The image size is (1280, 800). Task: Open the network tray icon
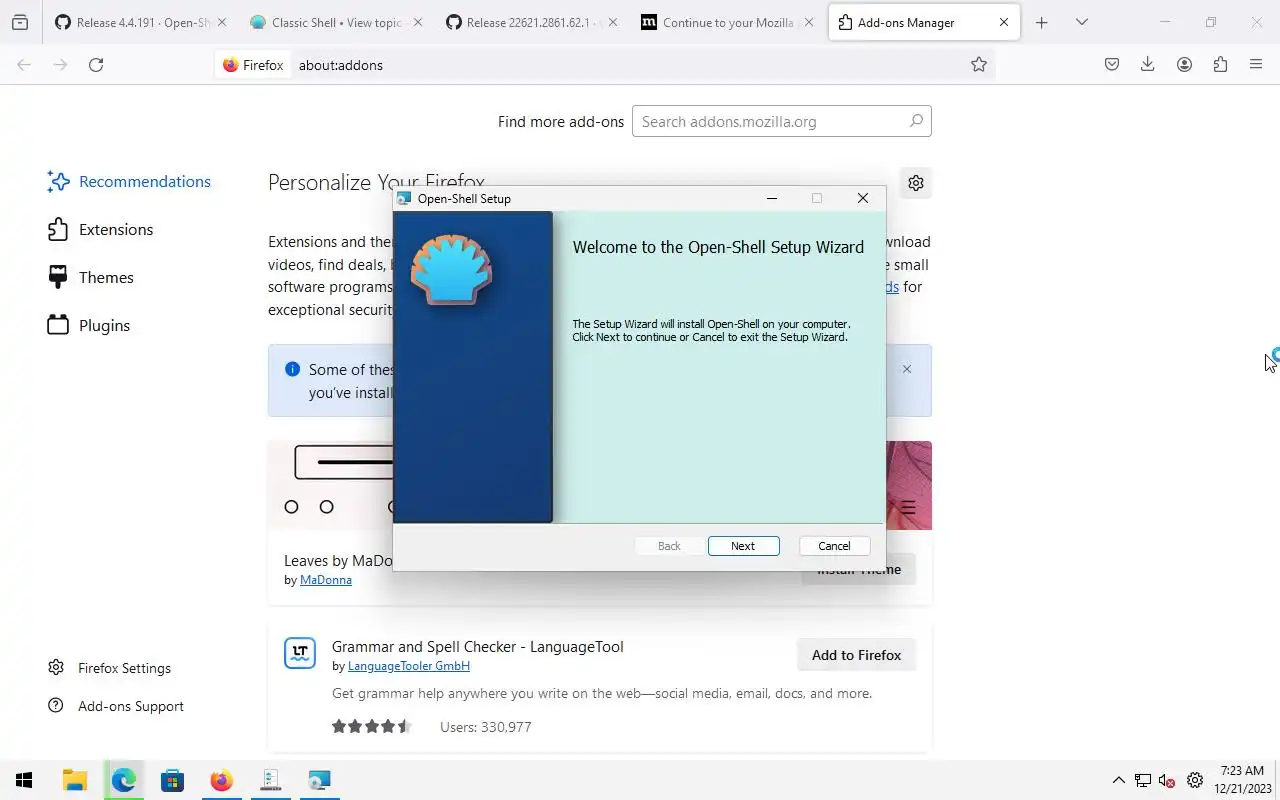point(1143,781)
